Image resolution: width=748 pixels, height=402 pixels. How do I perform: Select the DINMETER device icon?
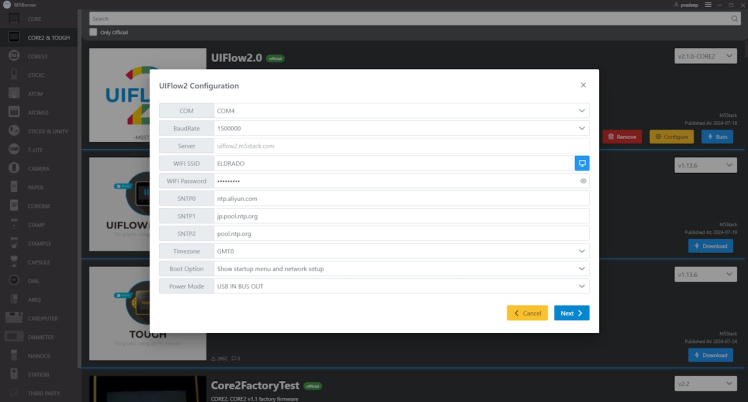[x=14, y=336]
